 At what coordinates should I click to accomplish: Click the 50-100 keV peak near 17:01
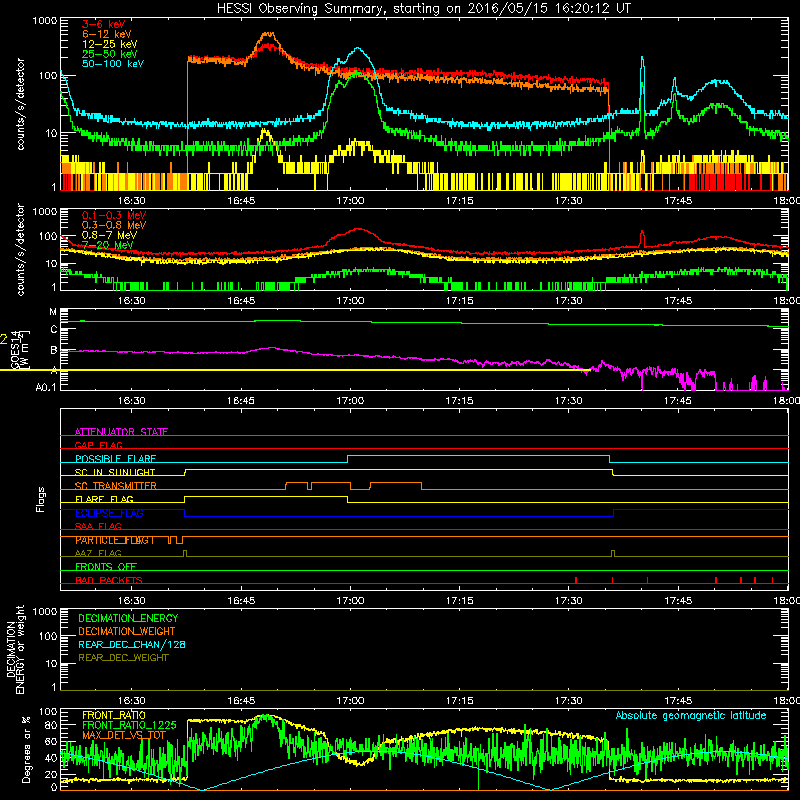click(358, 49)
